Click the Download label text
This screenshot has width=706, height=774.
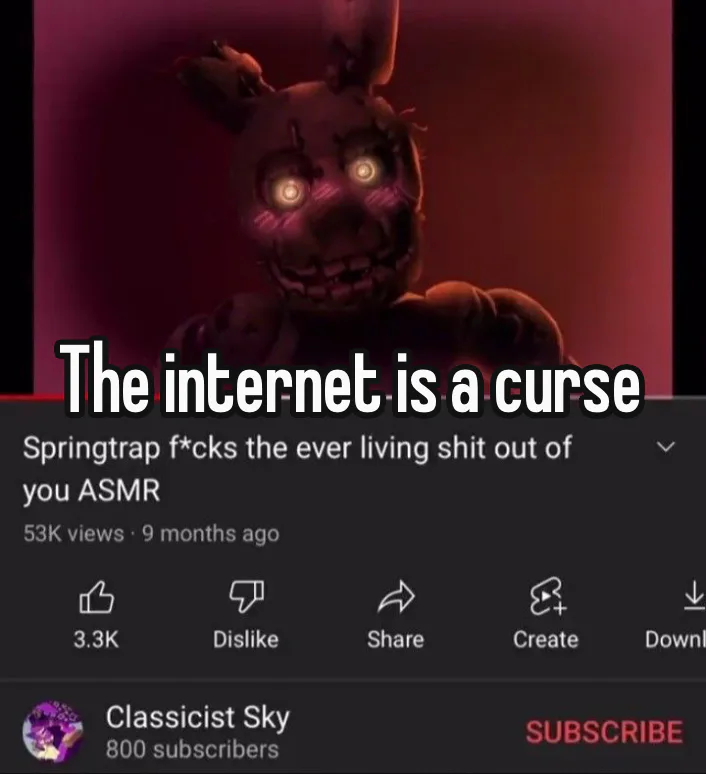(x=675, y=640)
